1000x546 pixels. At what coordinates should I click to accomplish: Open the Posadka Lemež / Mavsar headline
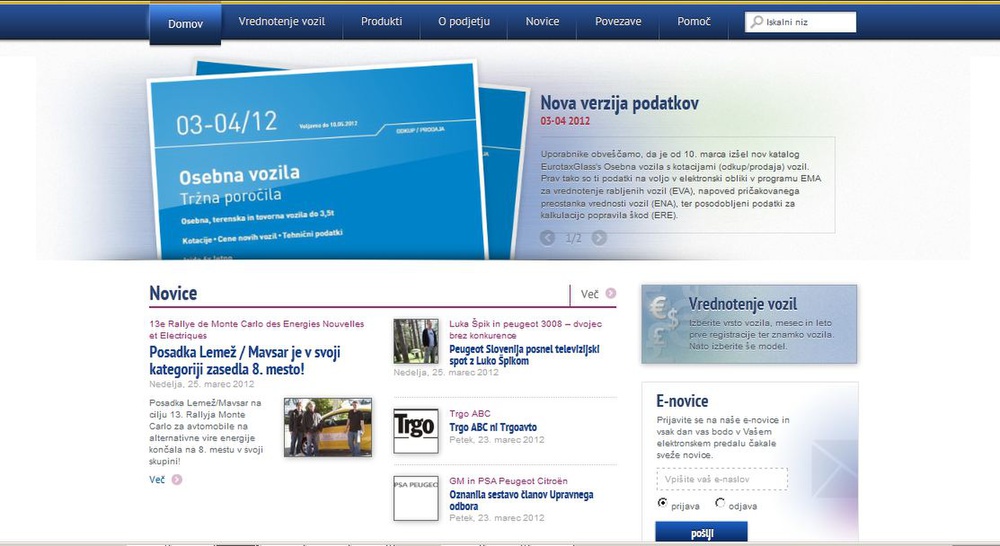point(245,360)
